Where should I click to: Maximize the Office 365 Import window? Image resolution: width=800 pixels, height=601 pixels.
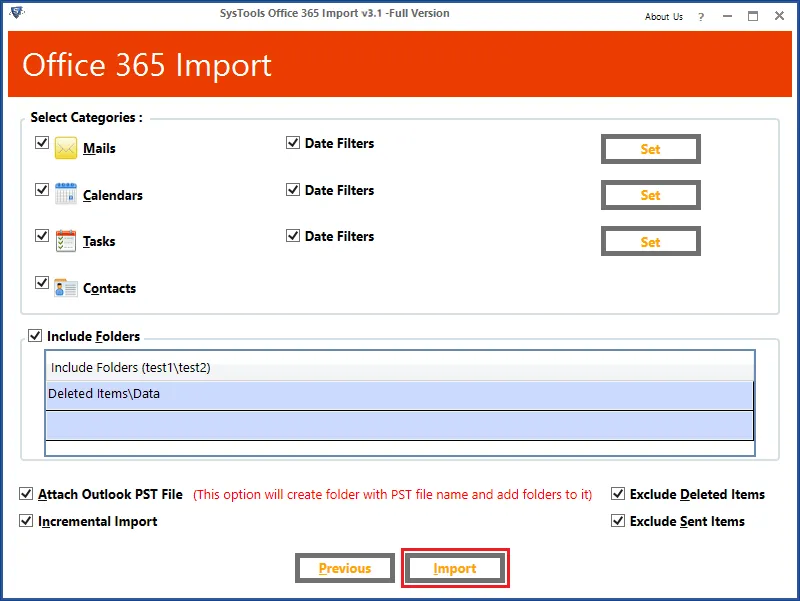pyautogui.click(x=753, y=16)
